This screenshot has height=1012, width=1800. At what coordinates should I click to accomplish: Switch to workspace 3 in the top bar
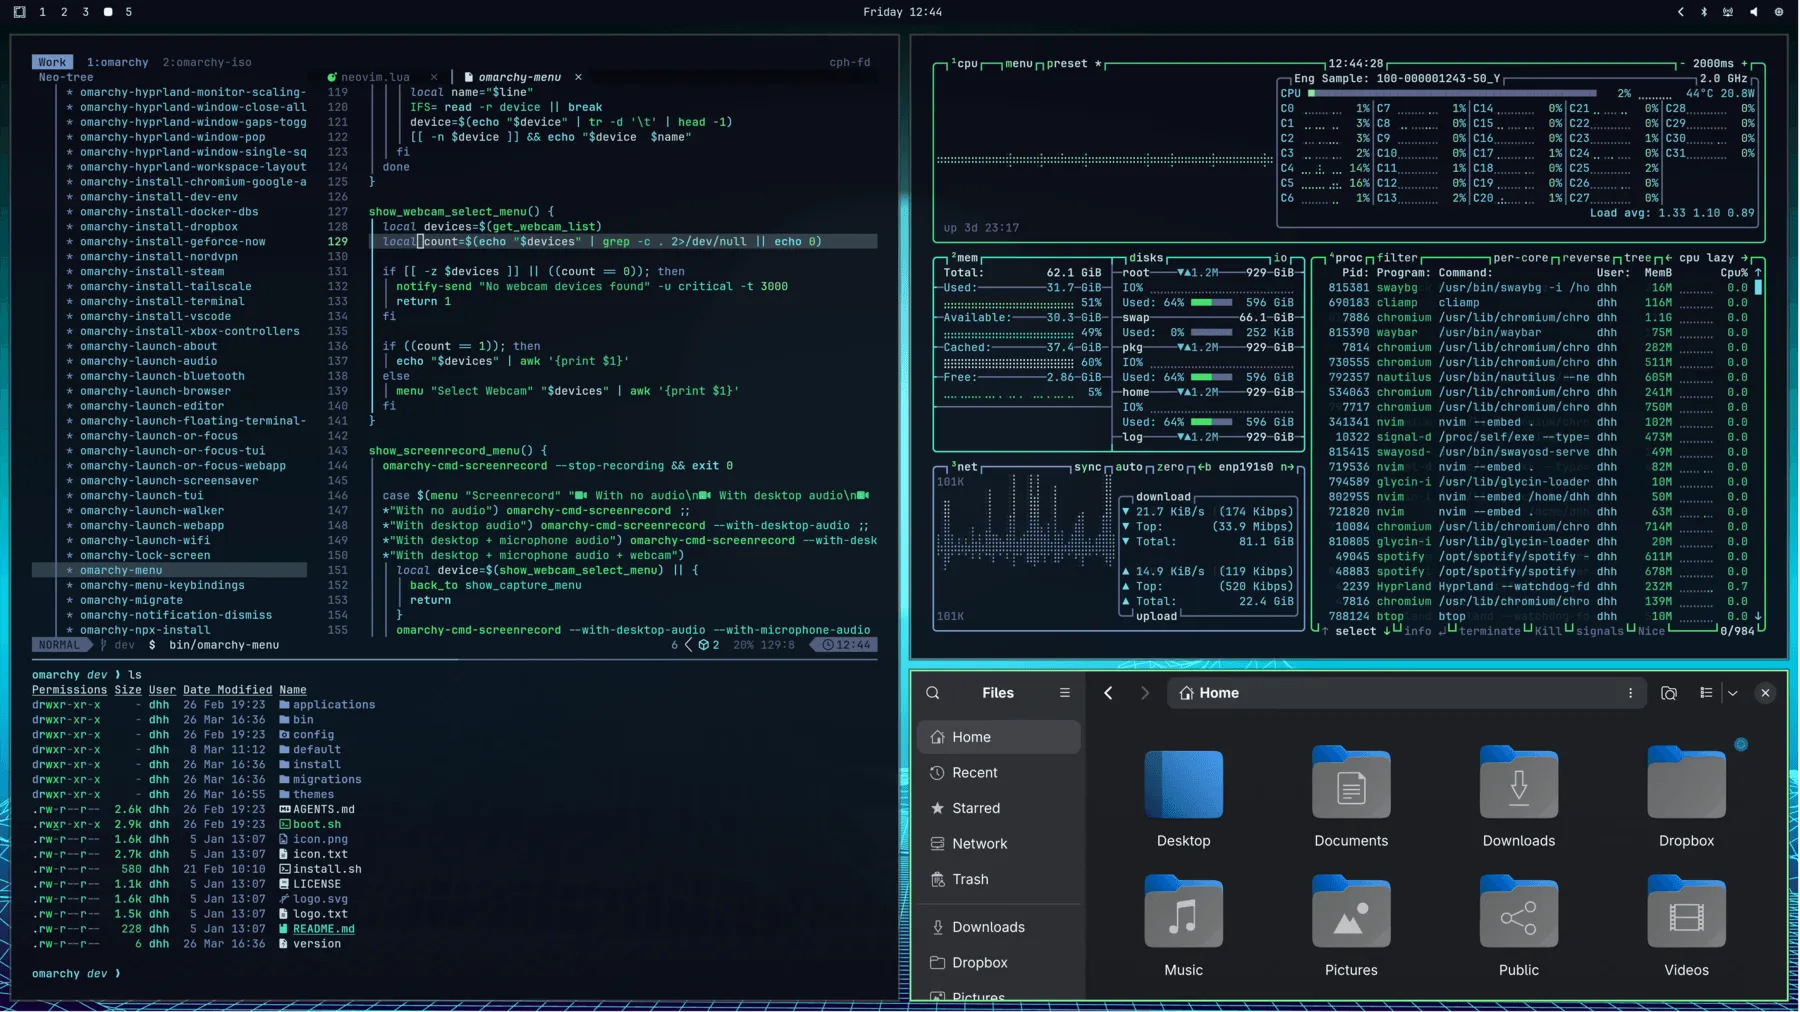pos(86,12)
